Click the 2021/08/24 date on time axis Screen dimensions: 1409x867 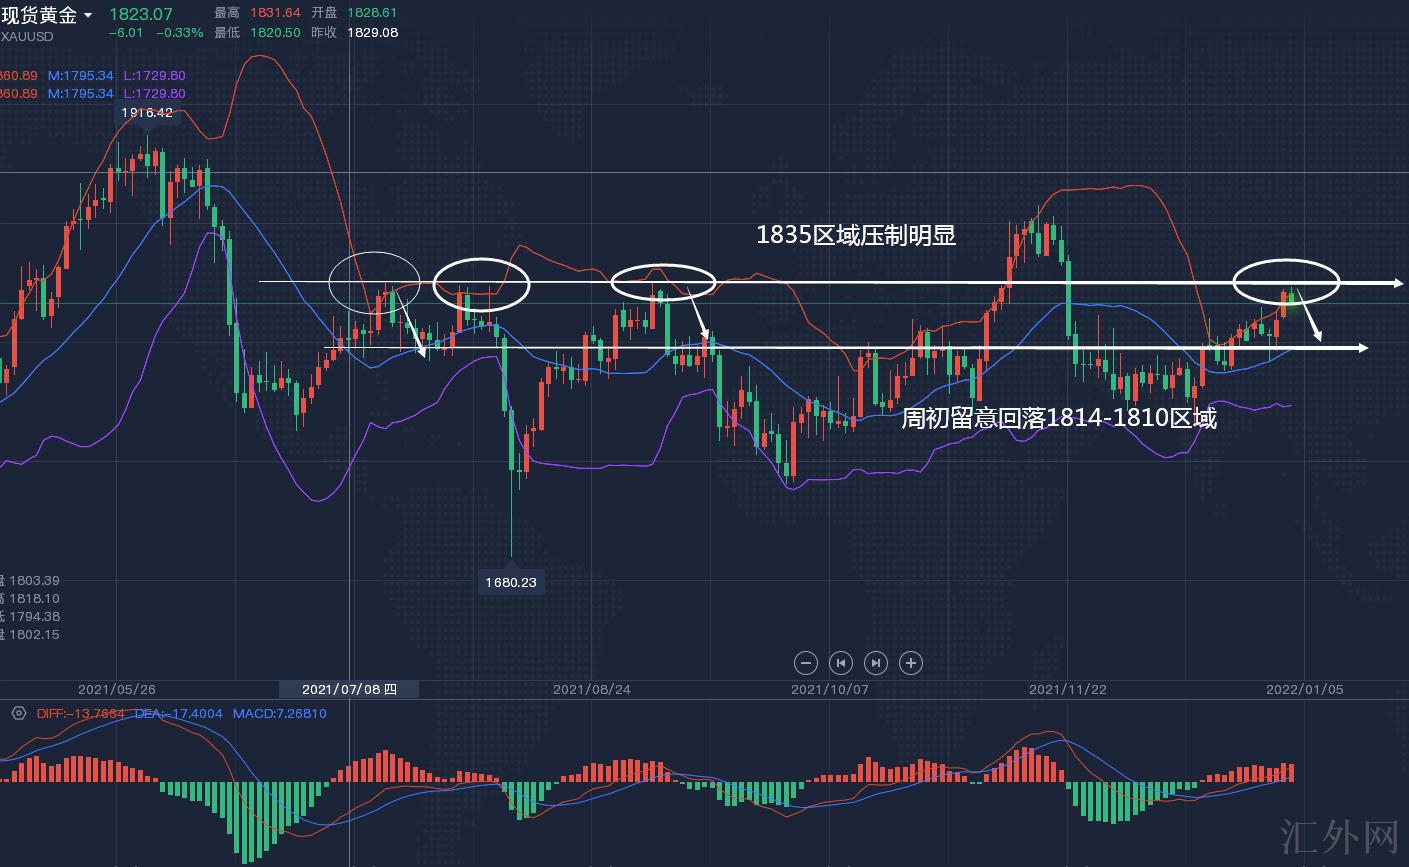tap(591, 689)
